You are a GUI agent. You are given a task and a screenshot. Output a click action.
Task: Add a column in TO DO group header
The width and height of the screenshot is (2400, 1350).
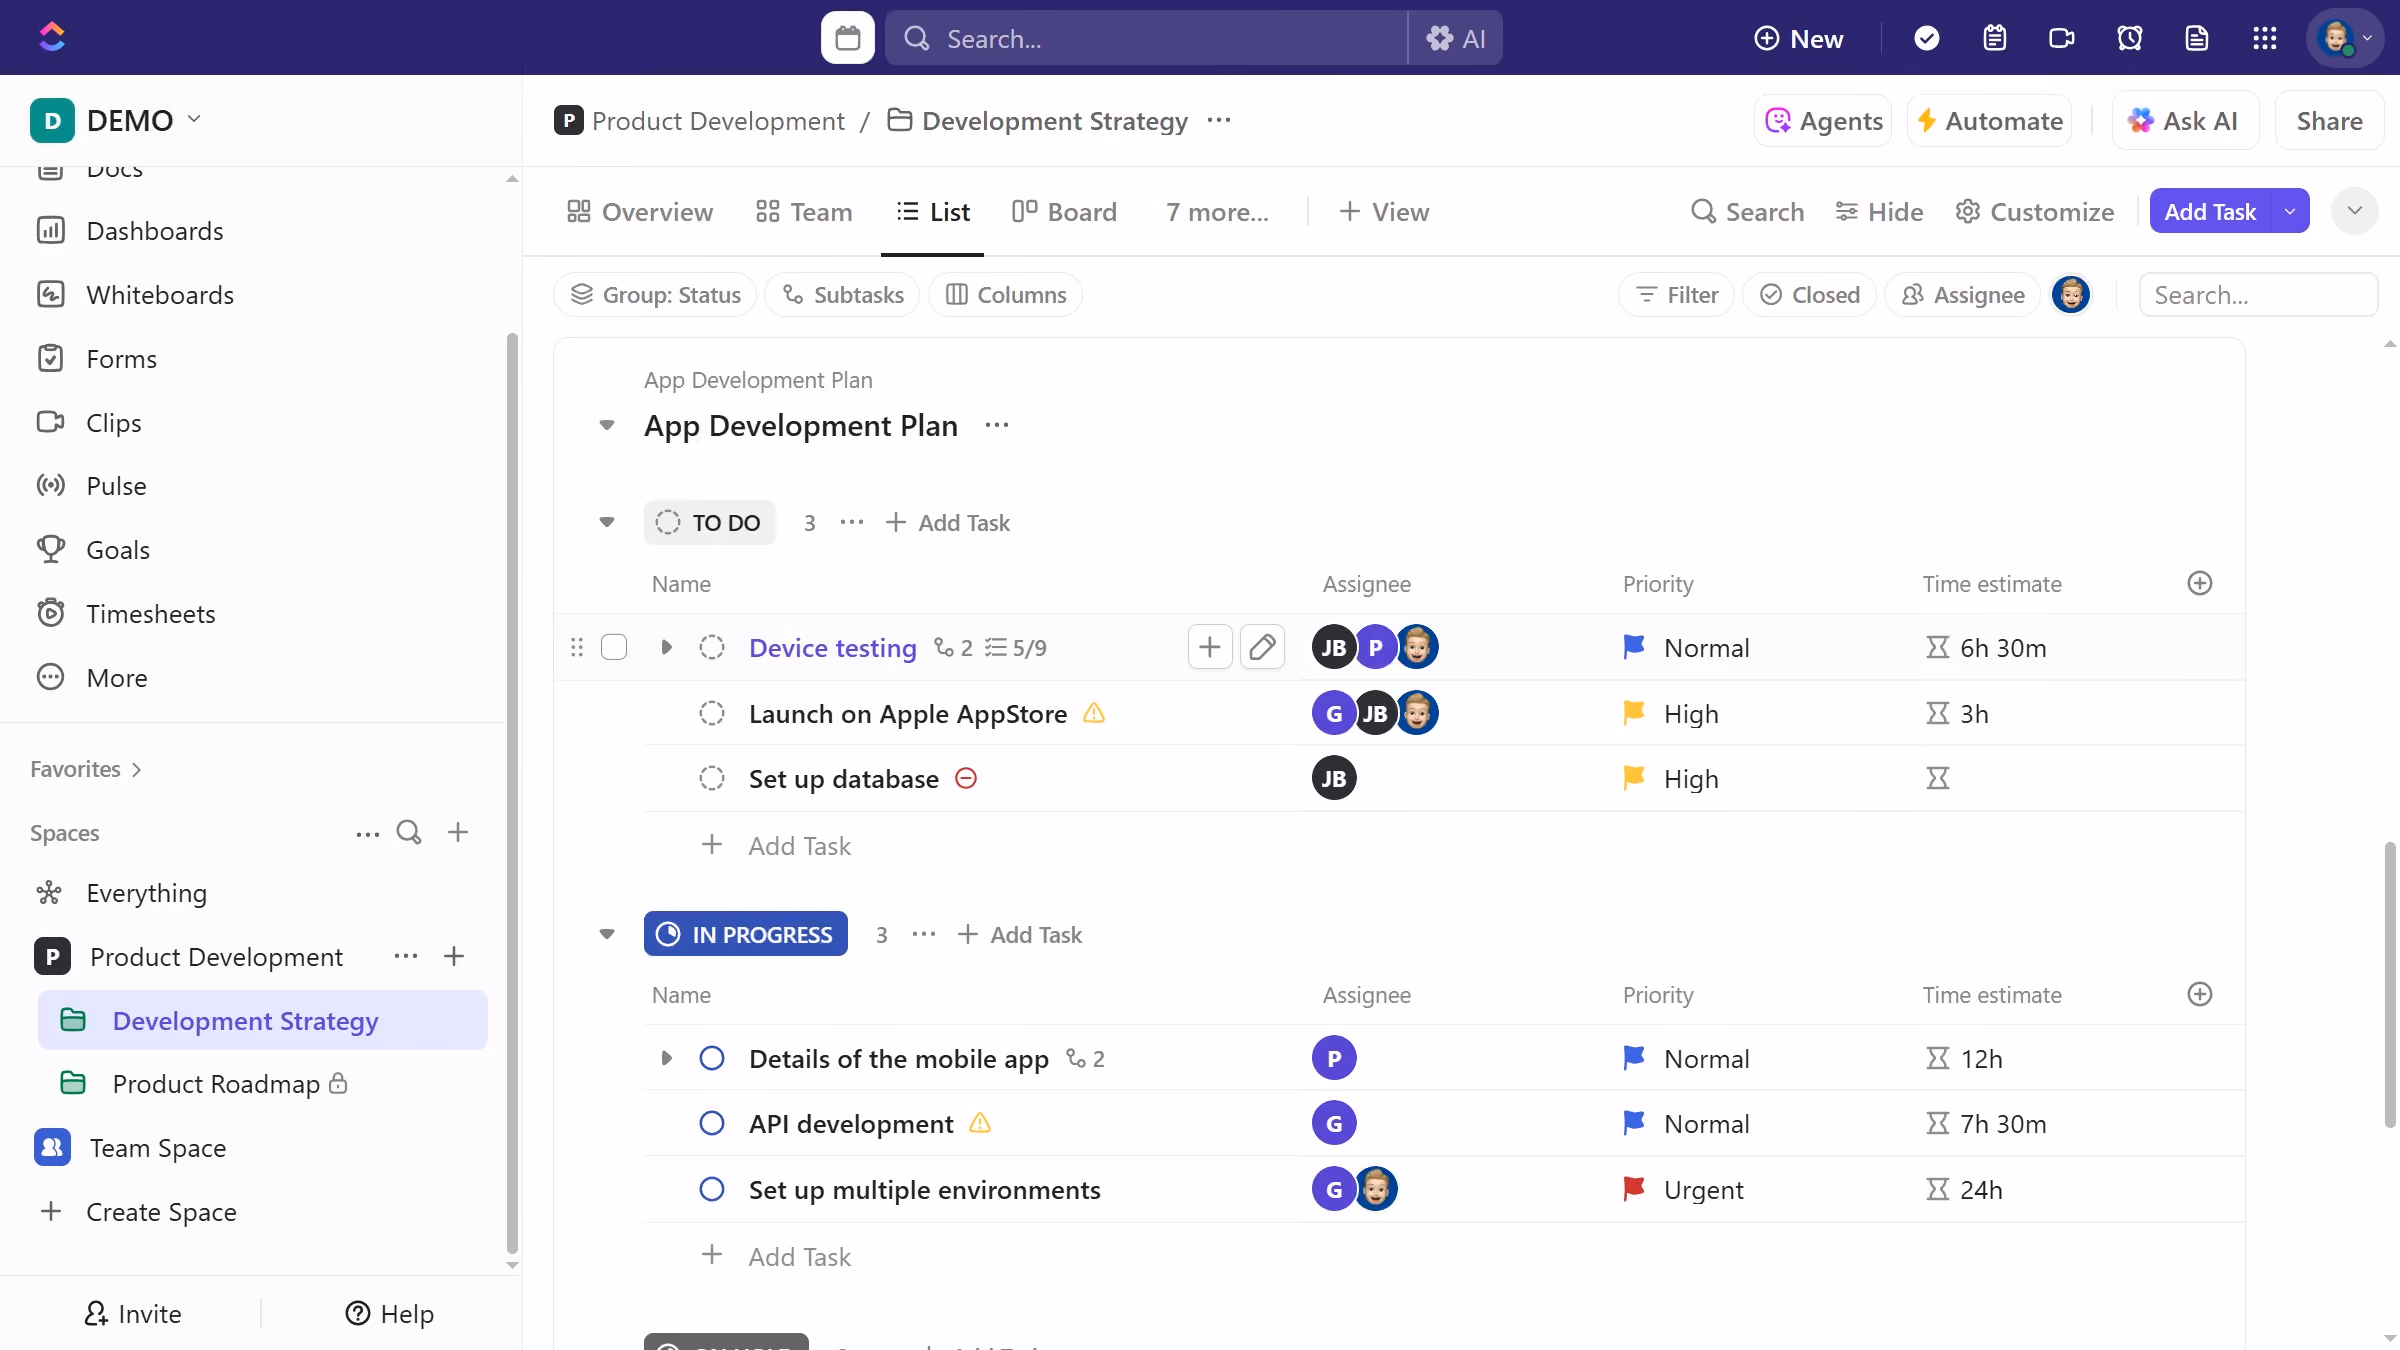click(2199, 583)
